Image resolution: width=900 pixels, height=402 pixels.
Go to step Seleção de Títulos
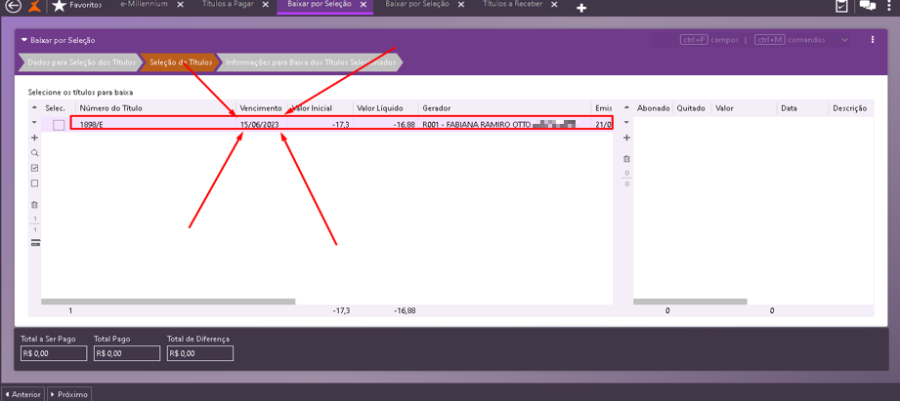point(181,62)
